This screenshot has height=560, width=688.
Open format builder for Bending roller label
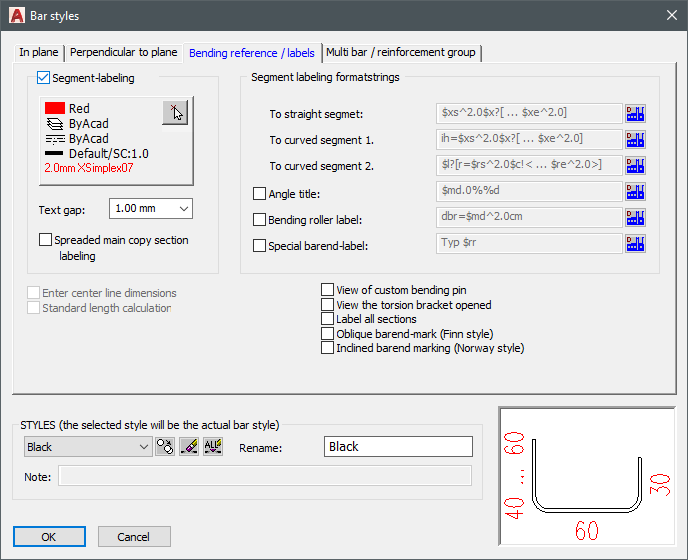tap(635, 218)
